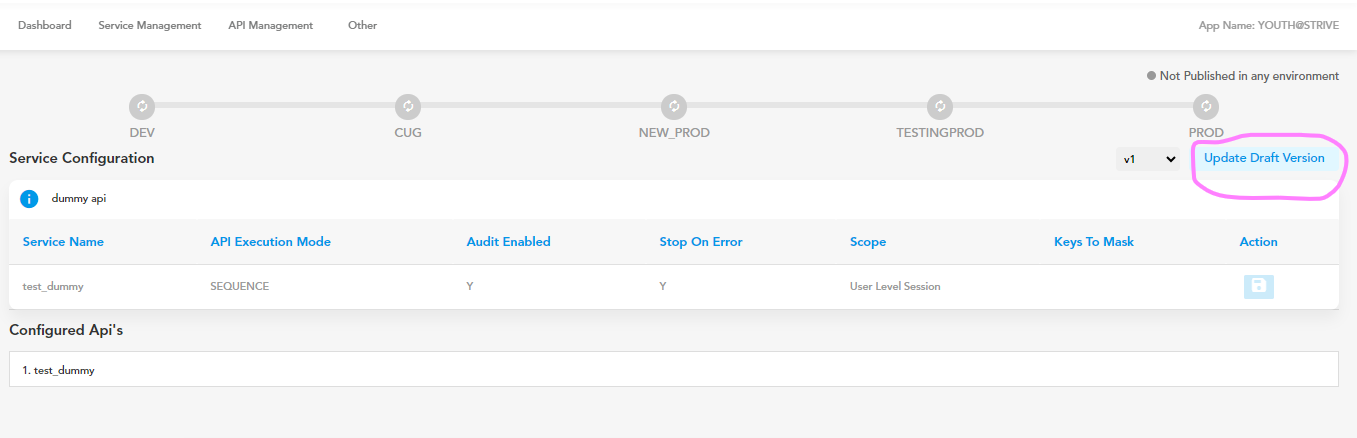
Task: Click the Service Name column header
Action: 63,242
